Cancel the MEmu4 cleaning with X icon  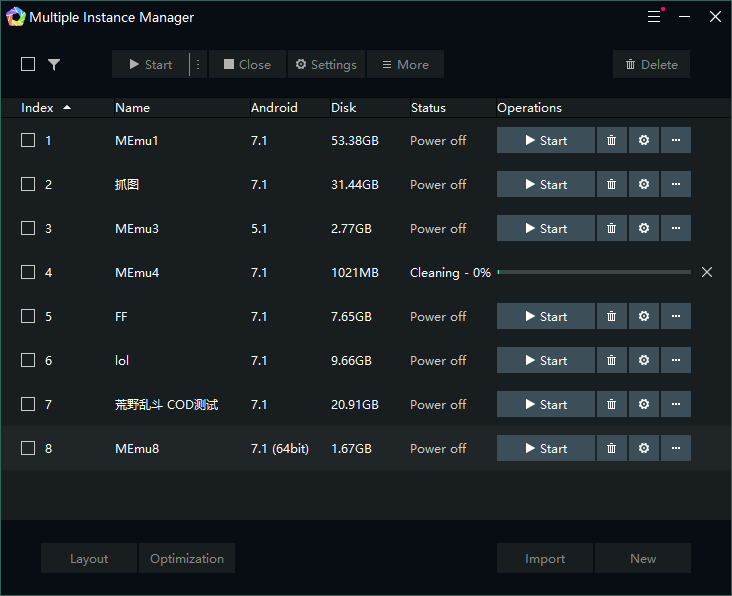pyautogui.click(x=707, y=273)
